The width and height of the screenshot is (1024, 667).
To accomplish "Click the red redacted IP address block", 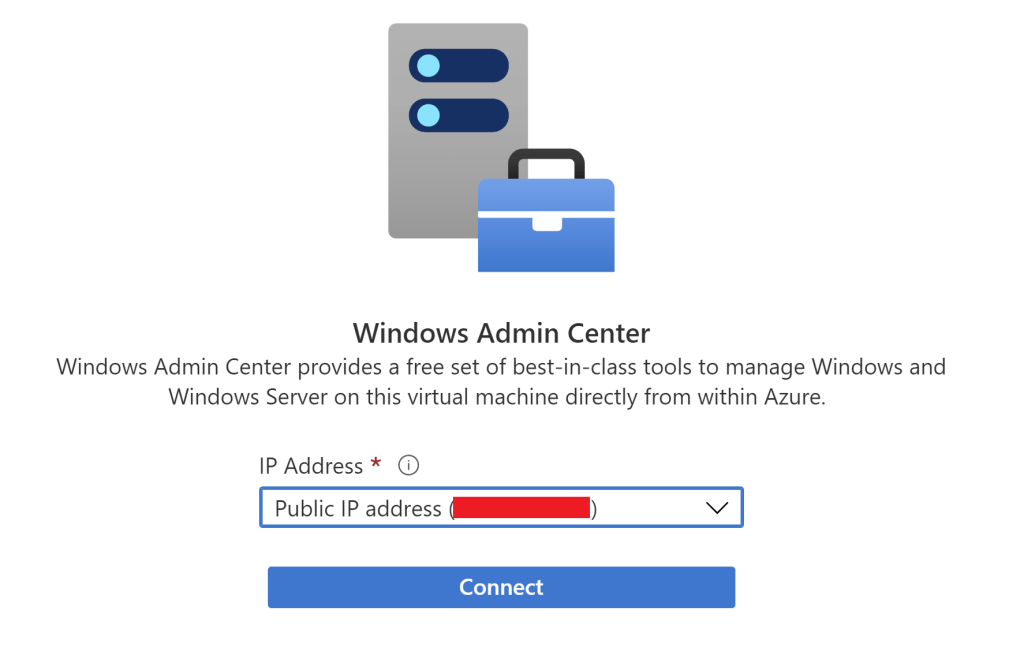I will 521,508.
